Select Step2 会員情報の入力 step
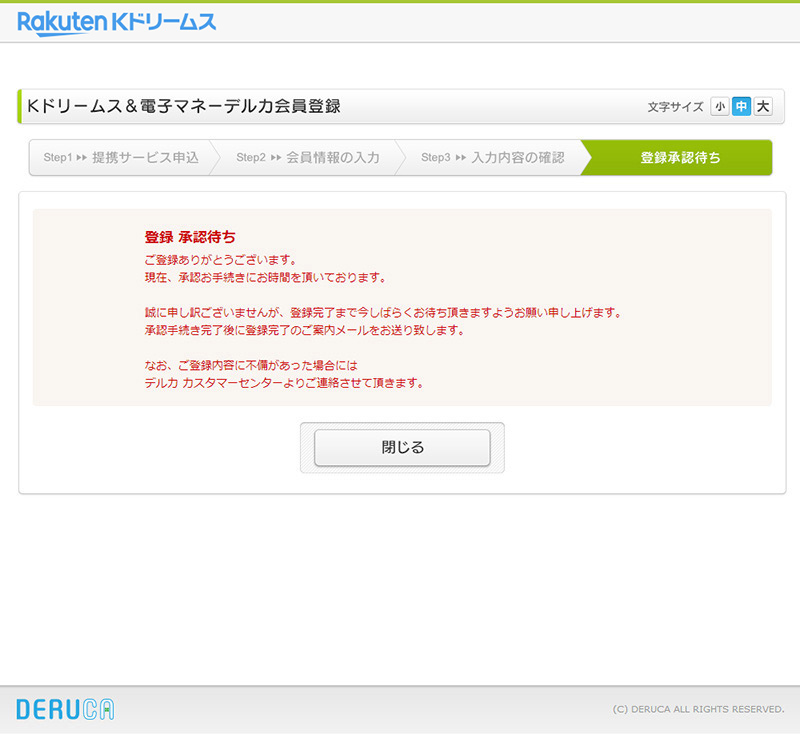Image resolution: width=800 pixels, height=734 pixels. click(308, 158)
